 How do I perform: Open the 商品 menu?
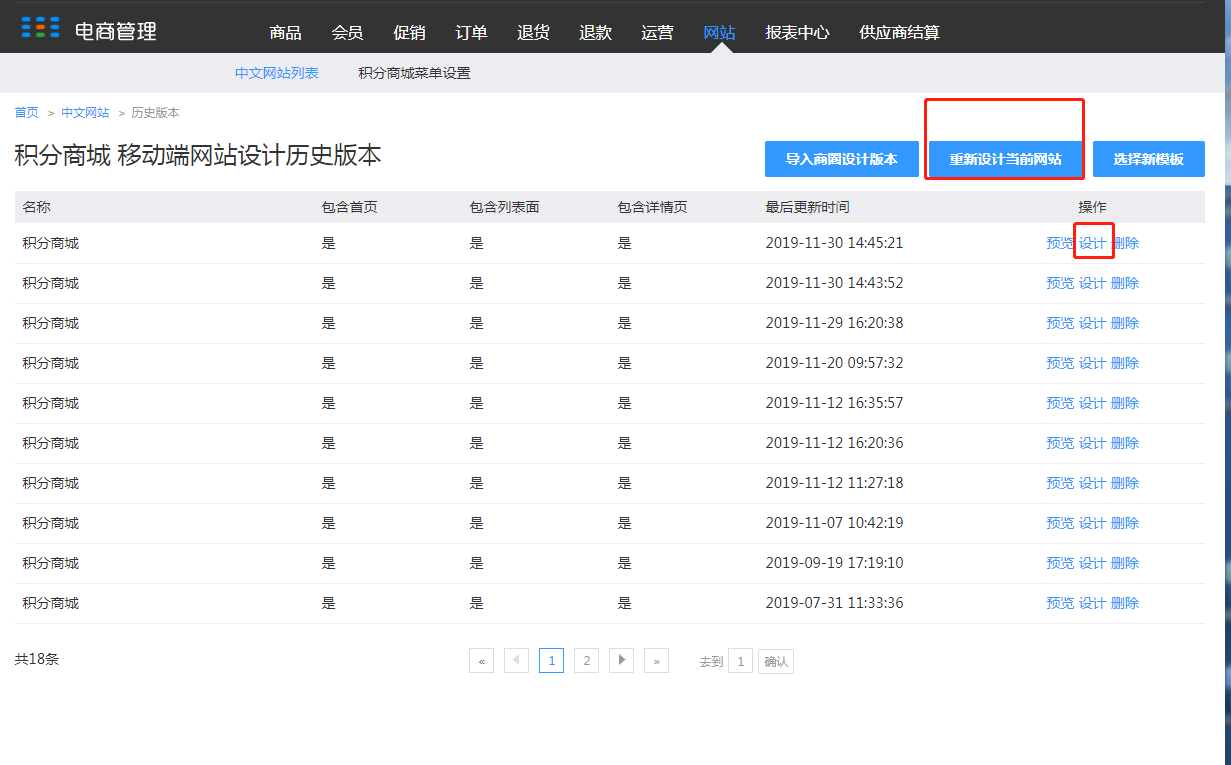coord(285,32)
